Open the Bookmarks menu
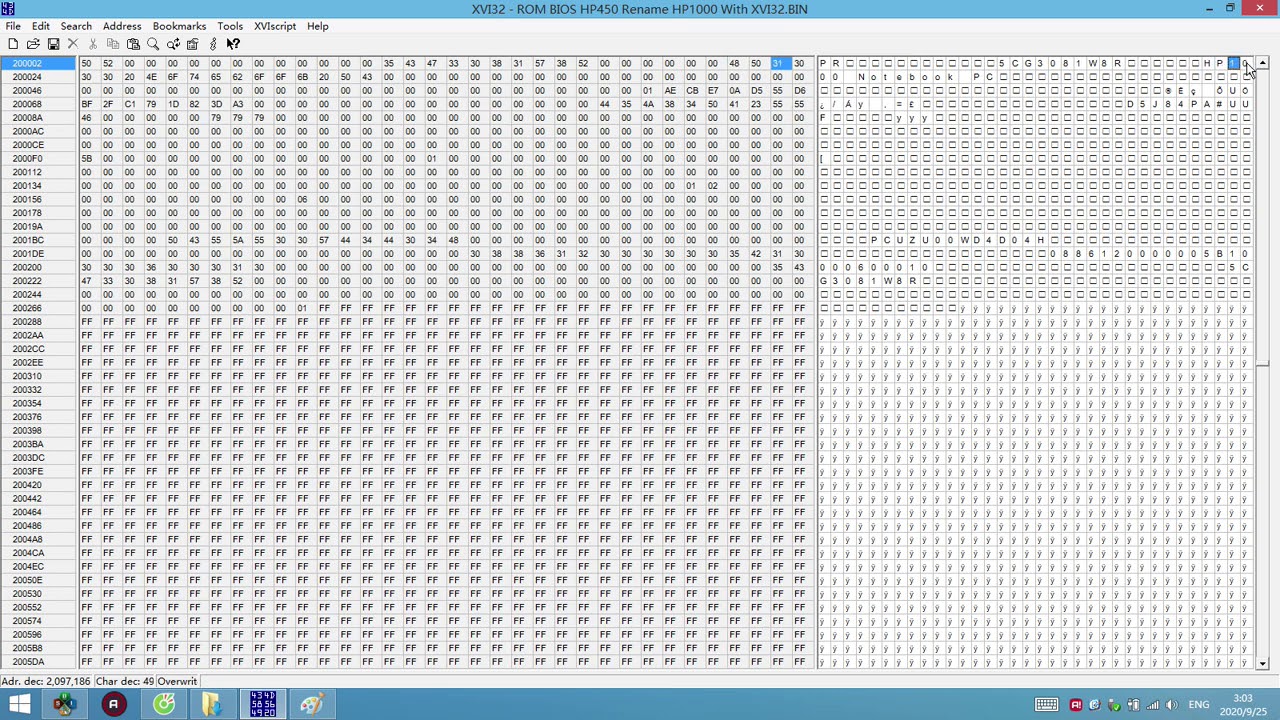The image size is (1280, 720). click(179, 26)
